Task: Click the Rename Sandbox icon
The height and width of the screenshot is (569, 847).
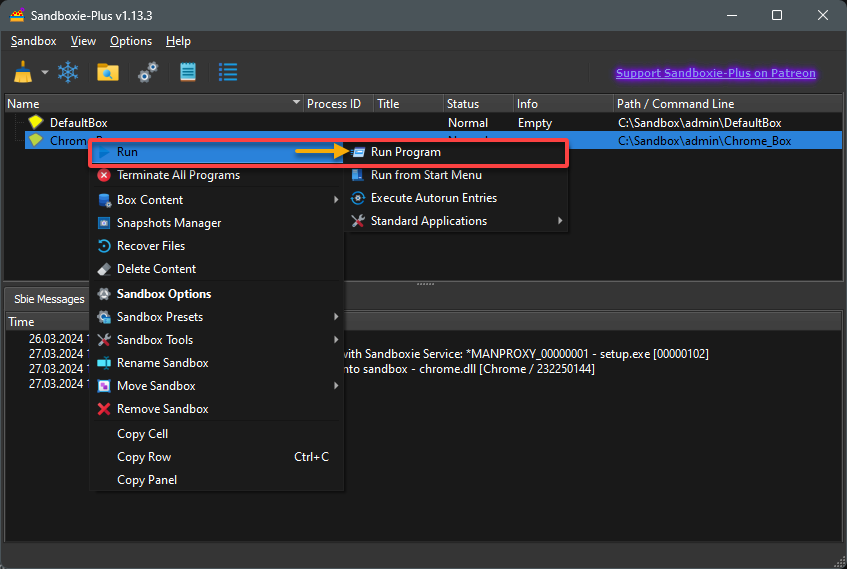Action: click(104, 363)
